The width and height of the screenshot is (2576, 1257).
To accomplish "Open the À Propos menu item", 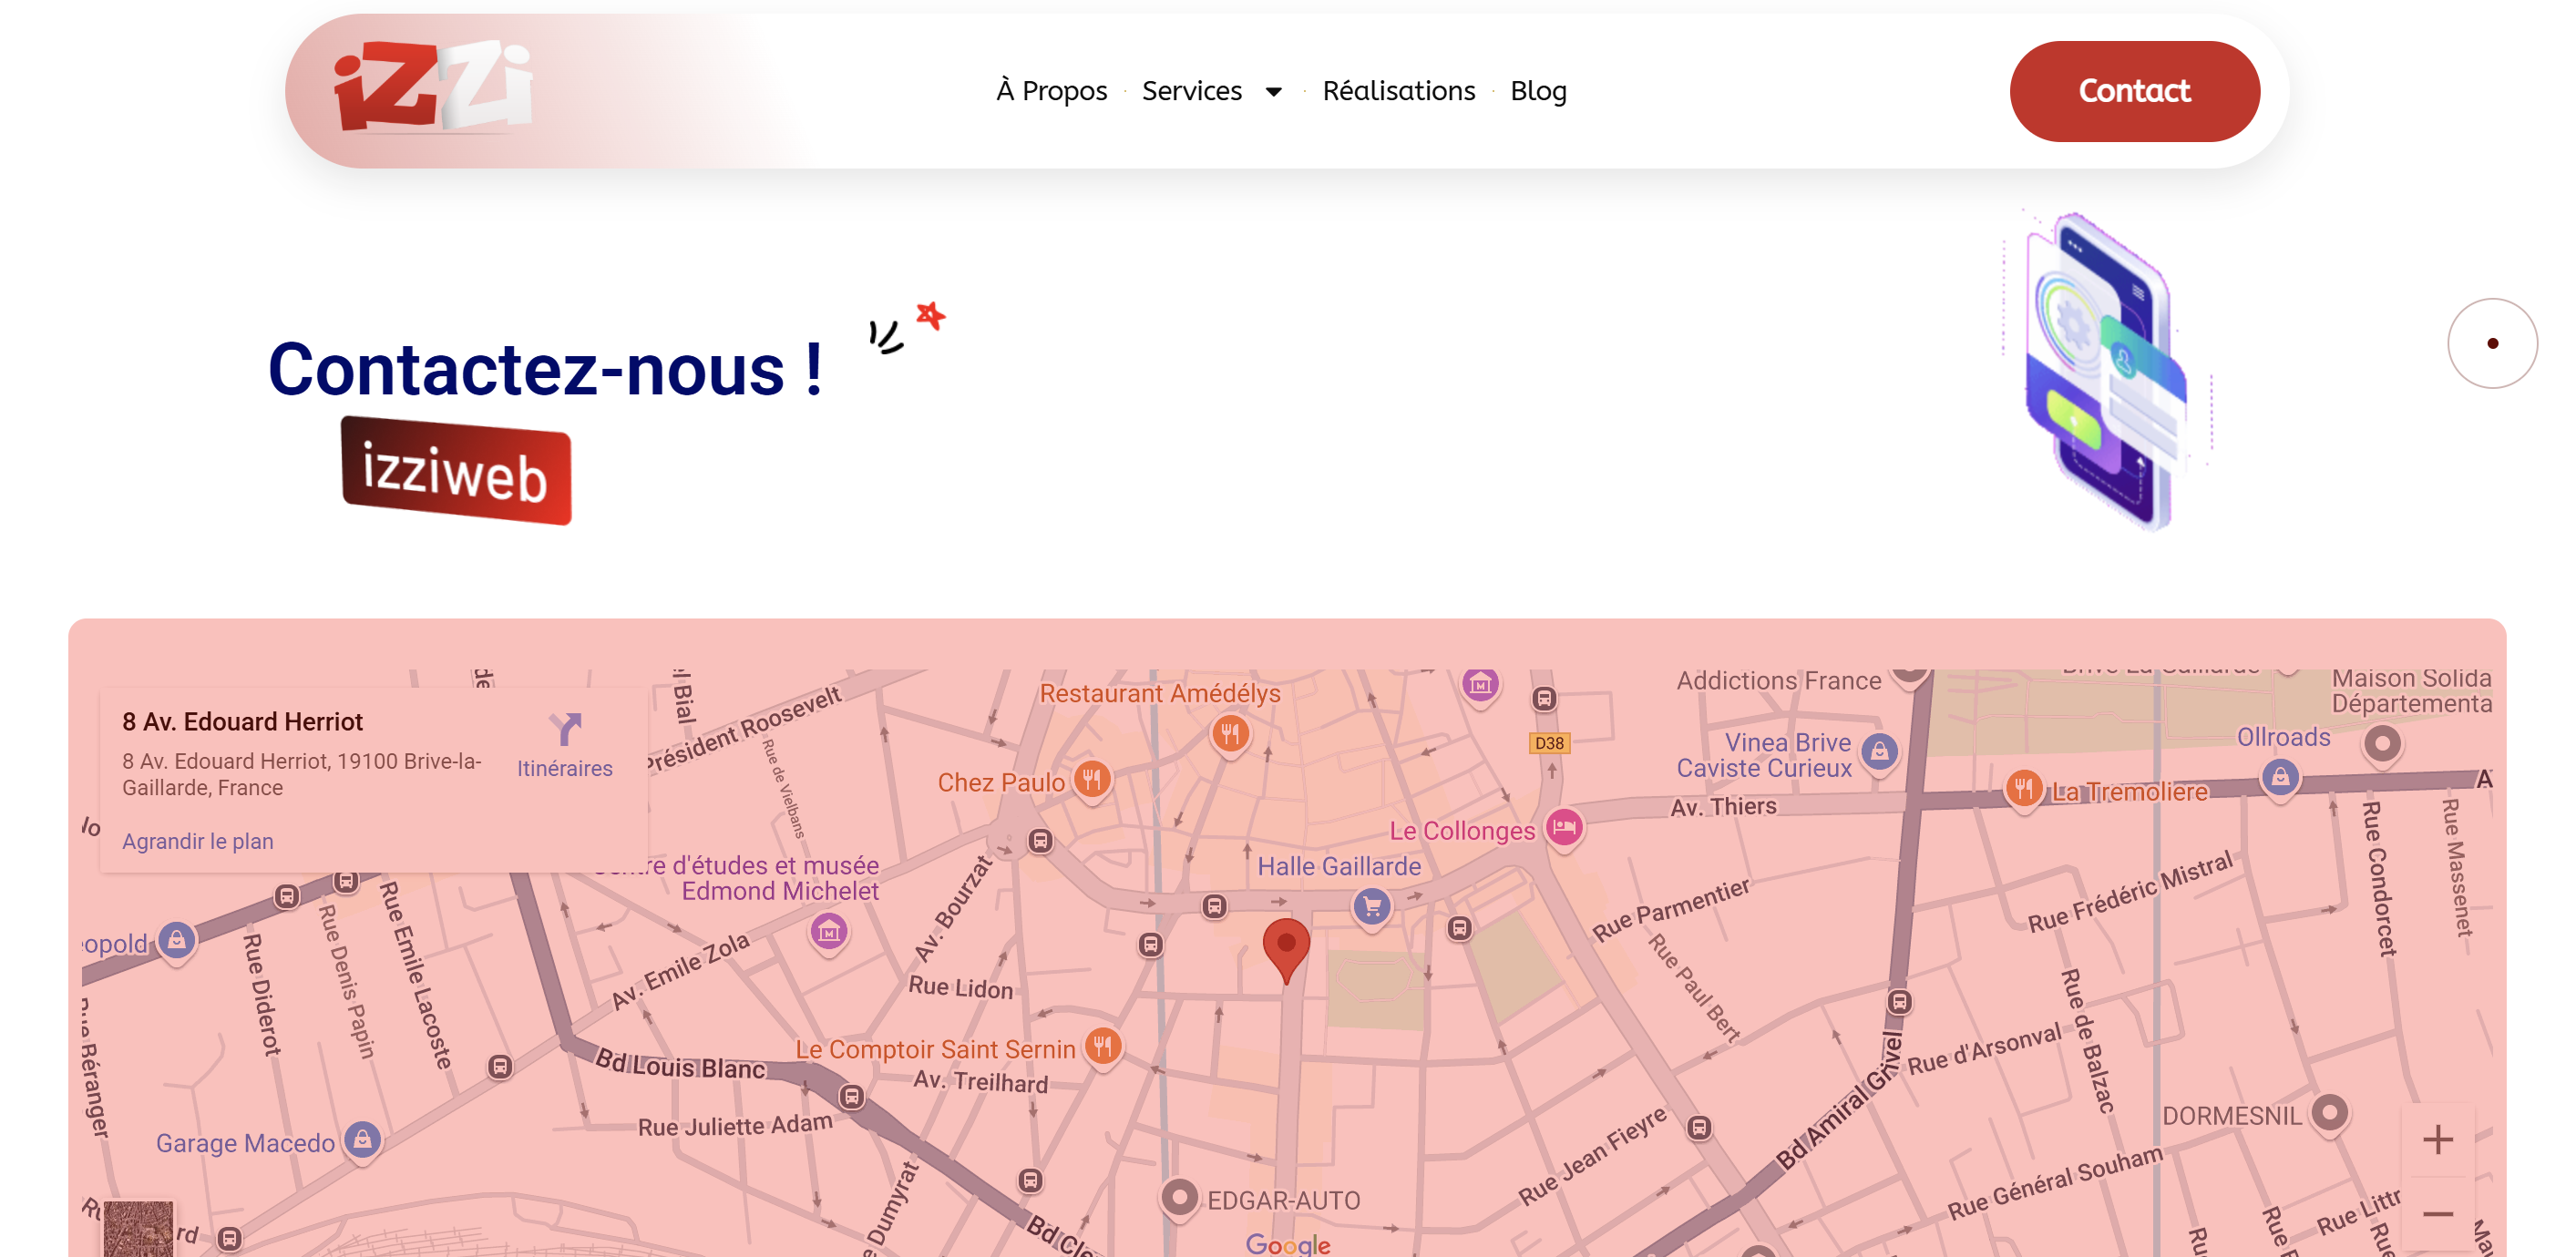I will (x=1051, y=91).
